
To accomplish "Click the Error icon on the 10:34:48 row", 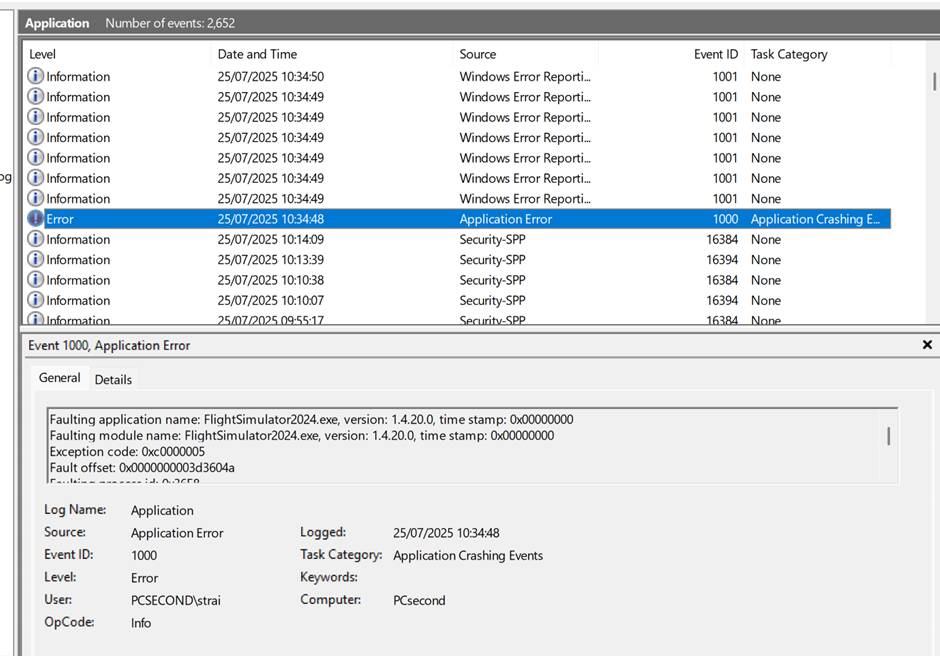I will (35, 218).
